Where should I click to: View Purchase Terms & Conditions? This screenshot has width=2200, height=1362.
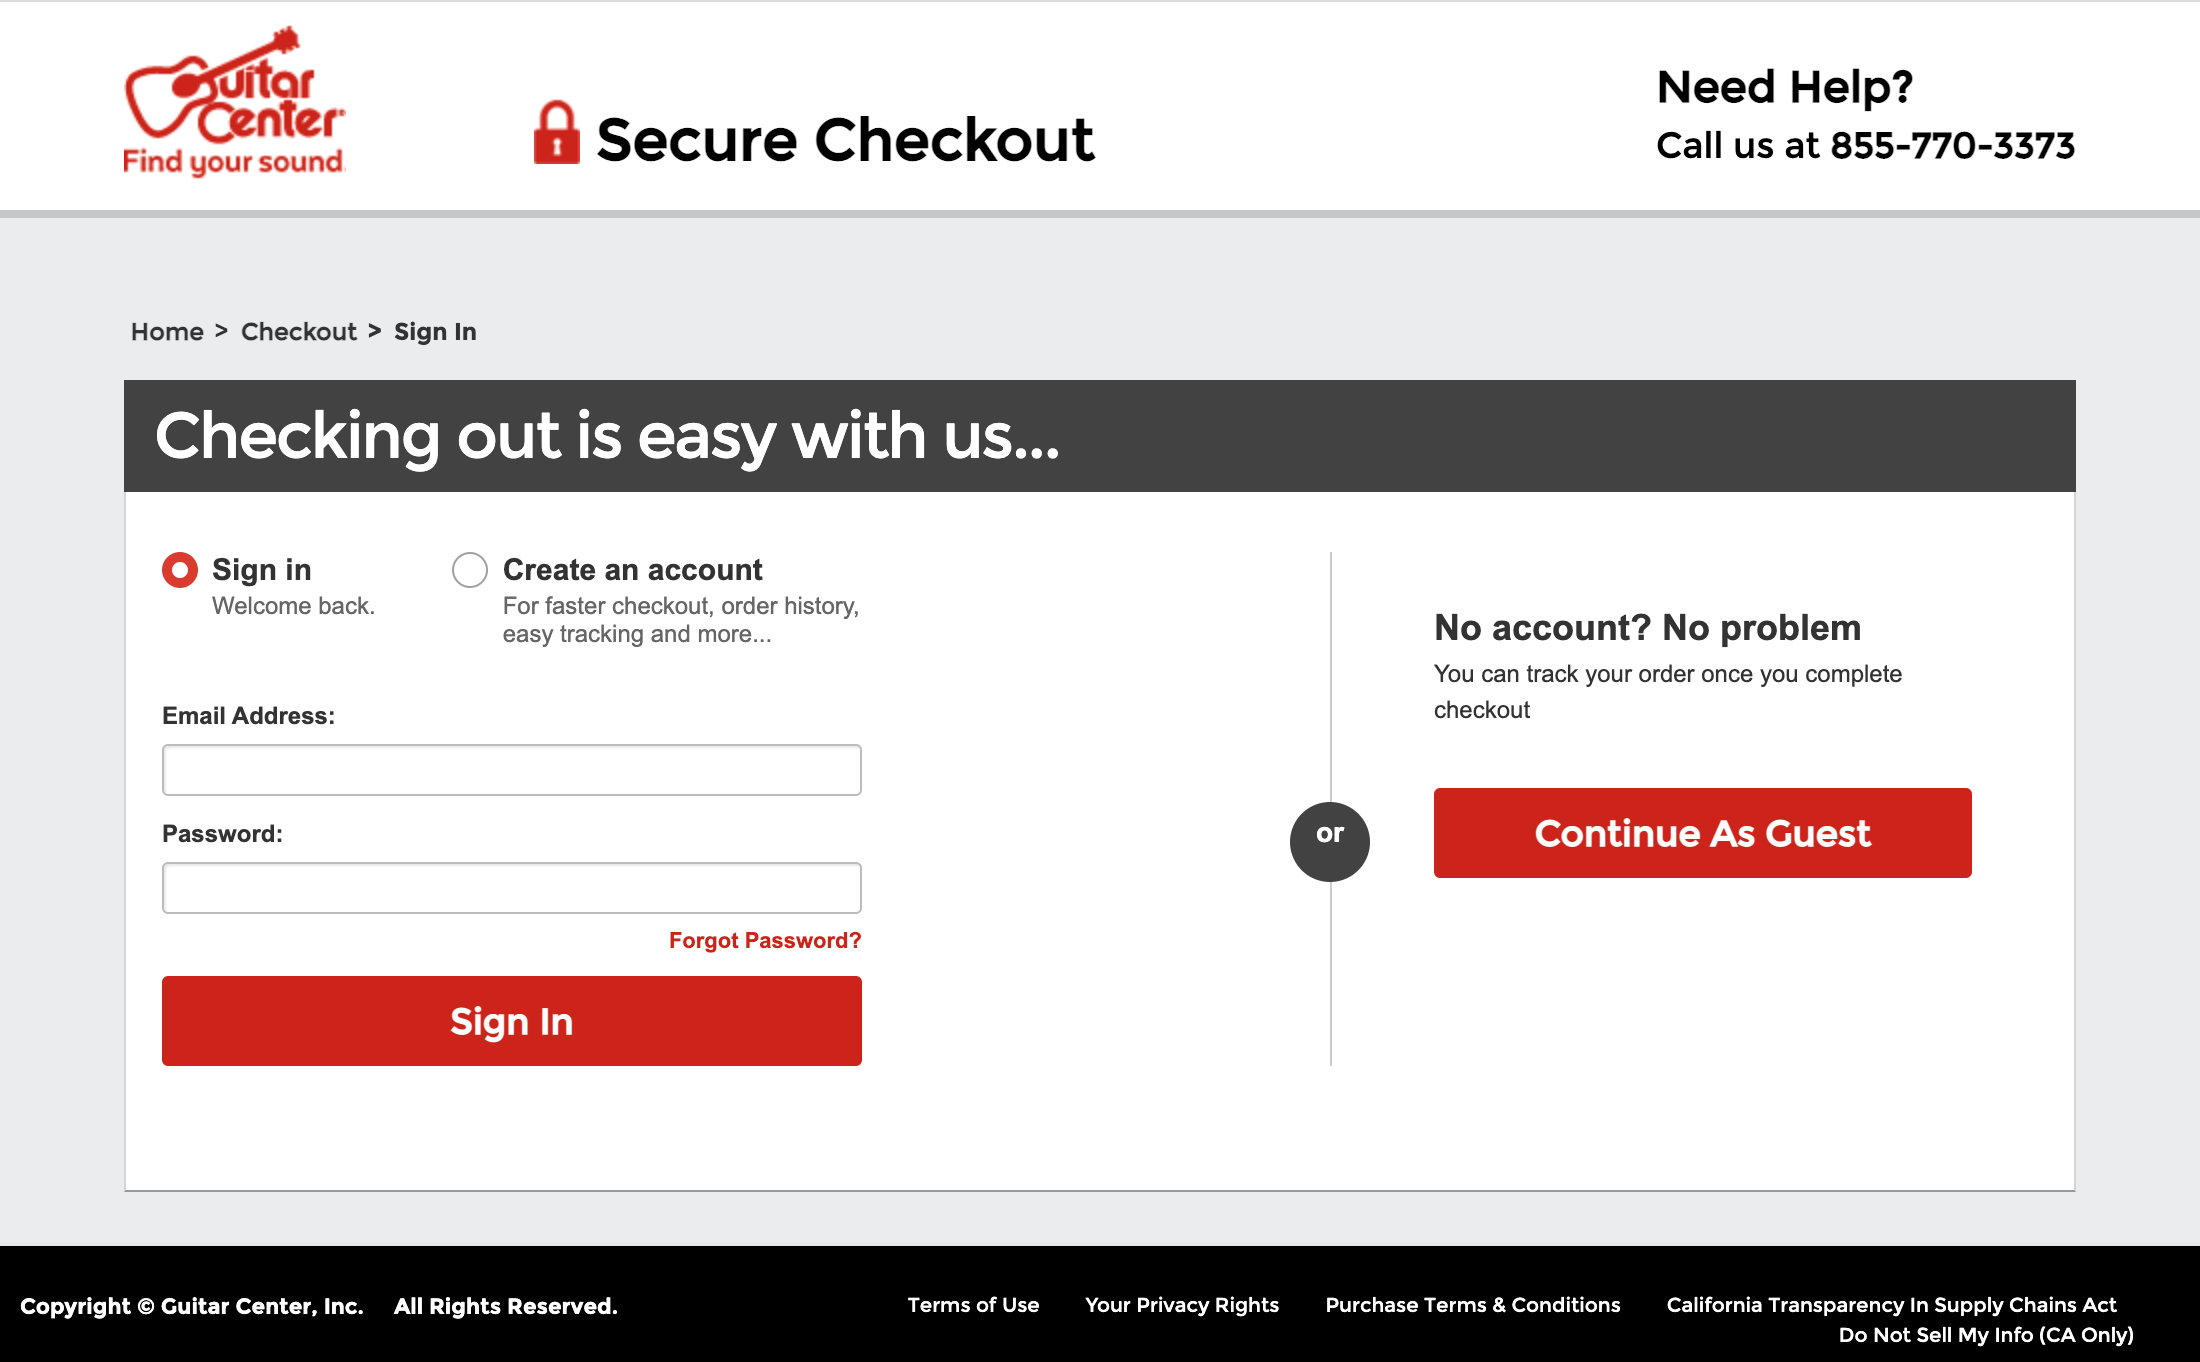(x=1473, y=1305)
